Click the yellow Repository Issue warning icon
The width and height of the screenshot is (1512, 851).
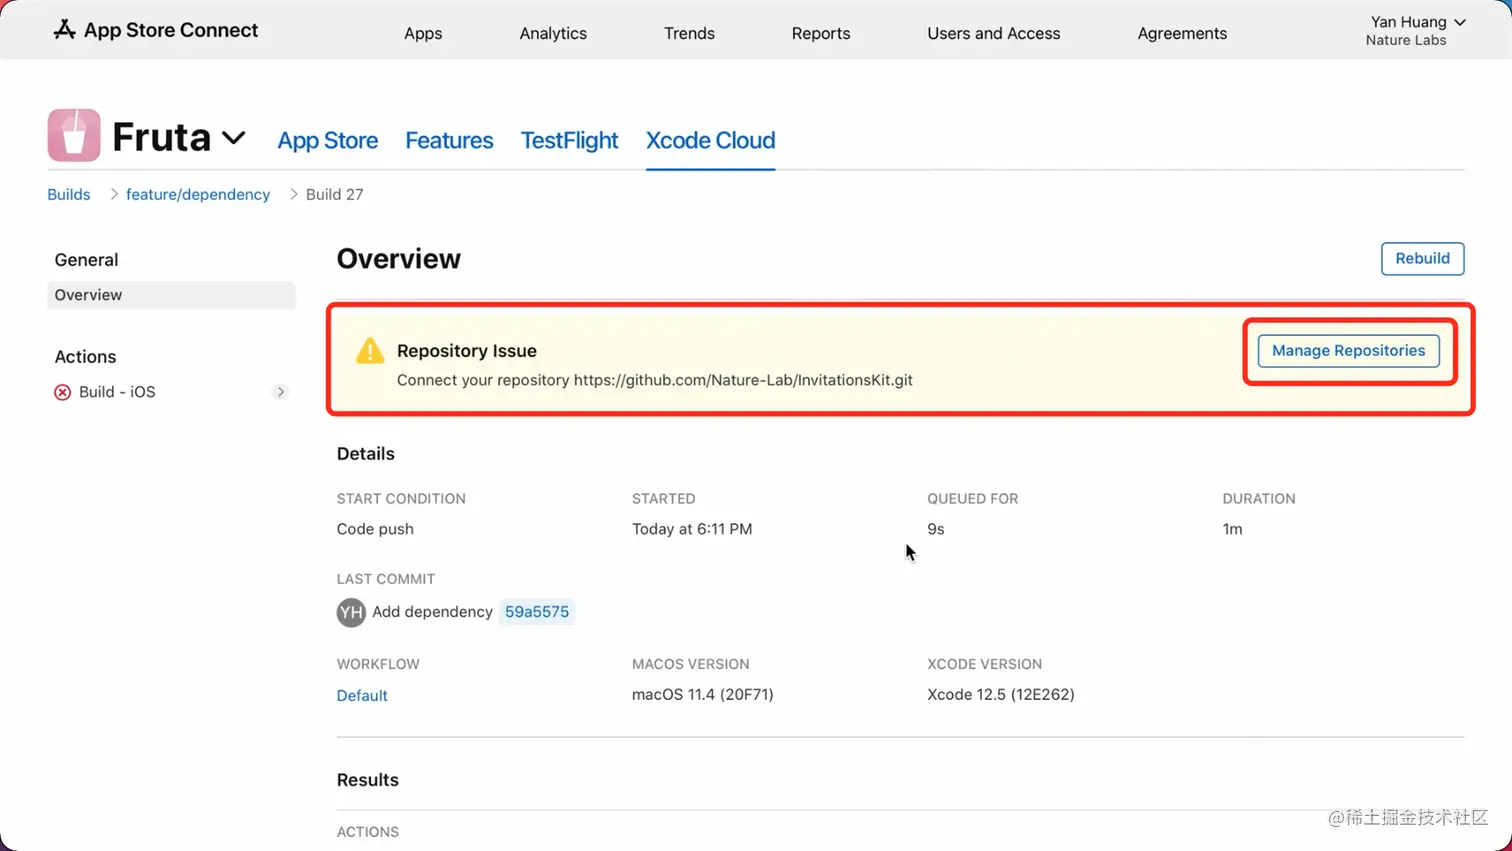click(x=370, y=350)
